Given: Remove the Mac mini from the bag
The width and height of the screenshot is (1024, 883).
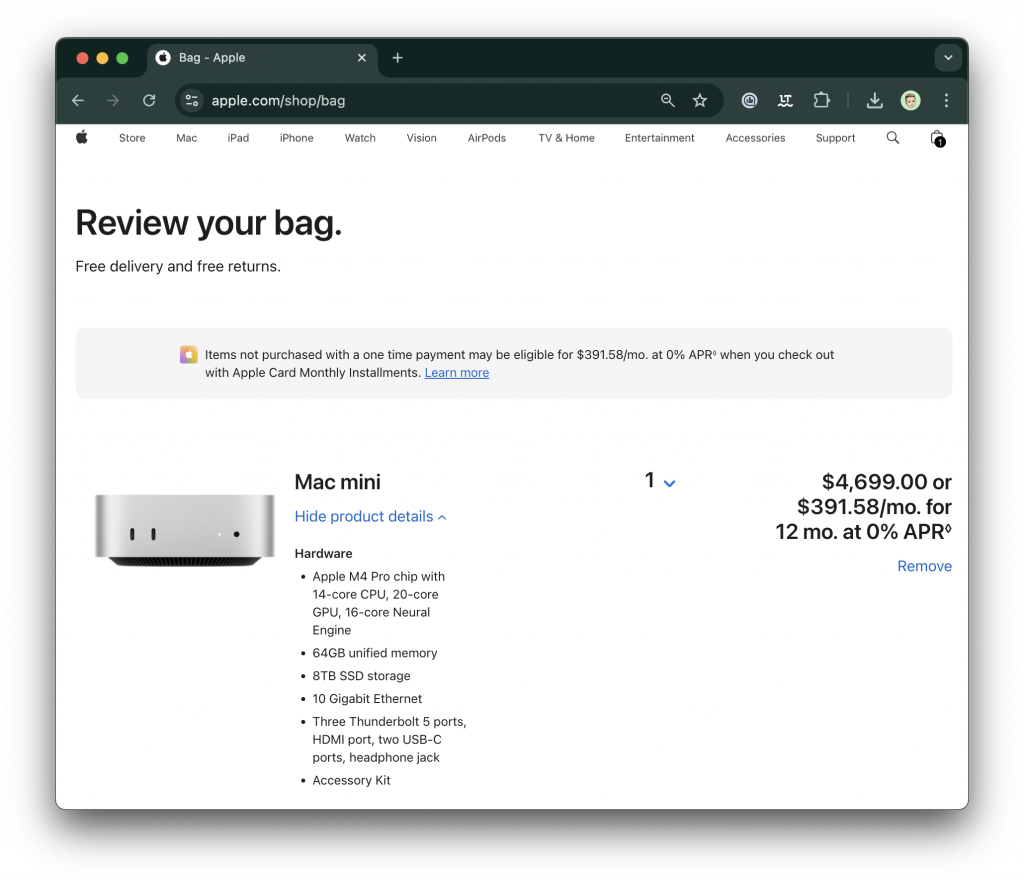Looking at the screenshot, I should (x=924, y=565).
